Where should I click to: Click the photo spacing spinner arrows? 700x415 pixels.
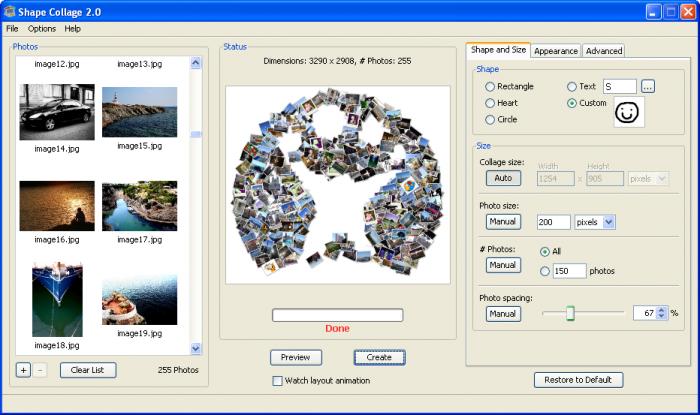(x=662, y=313)
